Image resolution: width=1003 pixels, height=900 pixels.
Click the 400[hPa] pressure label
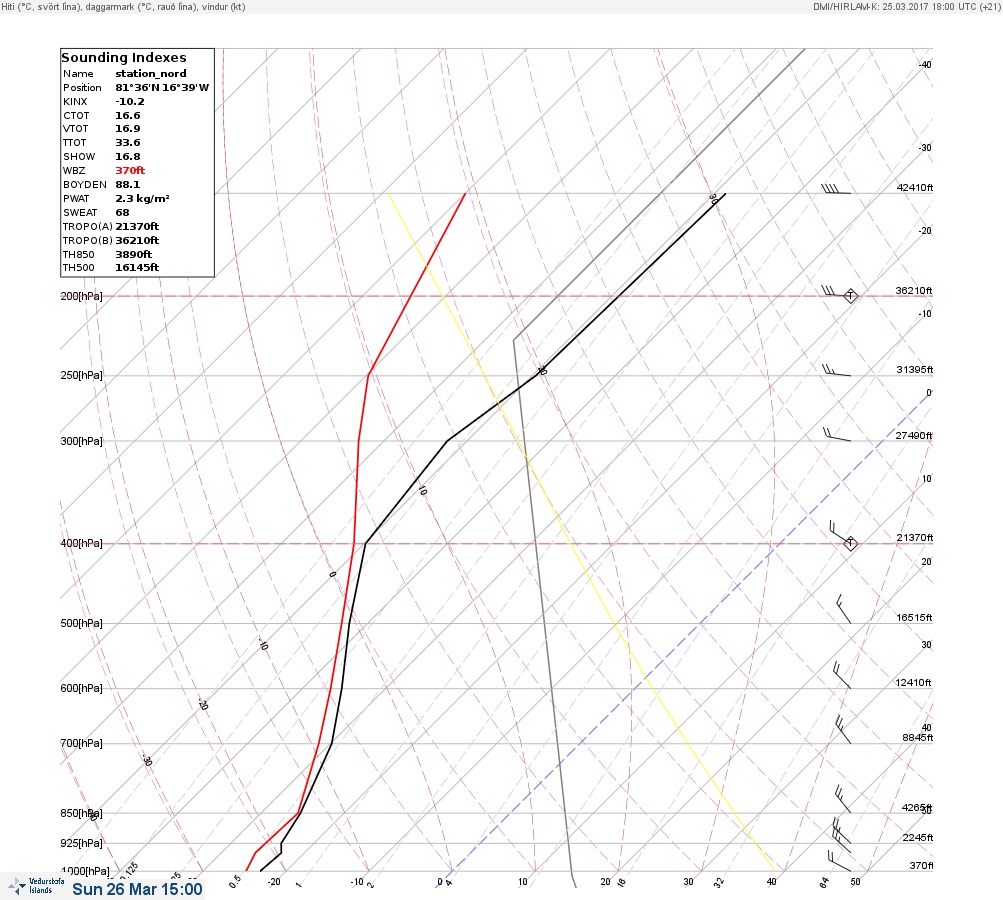pos(81,544)
